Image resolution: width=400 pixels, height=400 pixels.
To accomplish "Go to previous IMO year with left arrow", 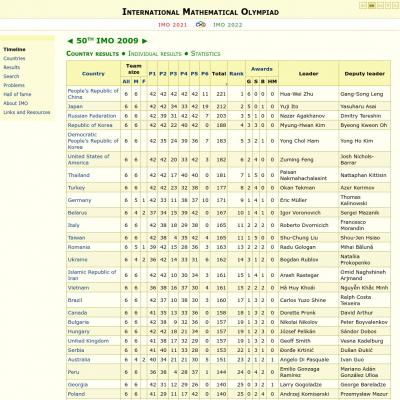I will point(70,41).
